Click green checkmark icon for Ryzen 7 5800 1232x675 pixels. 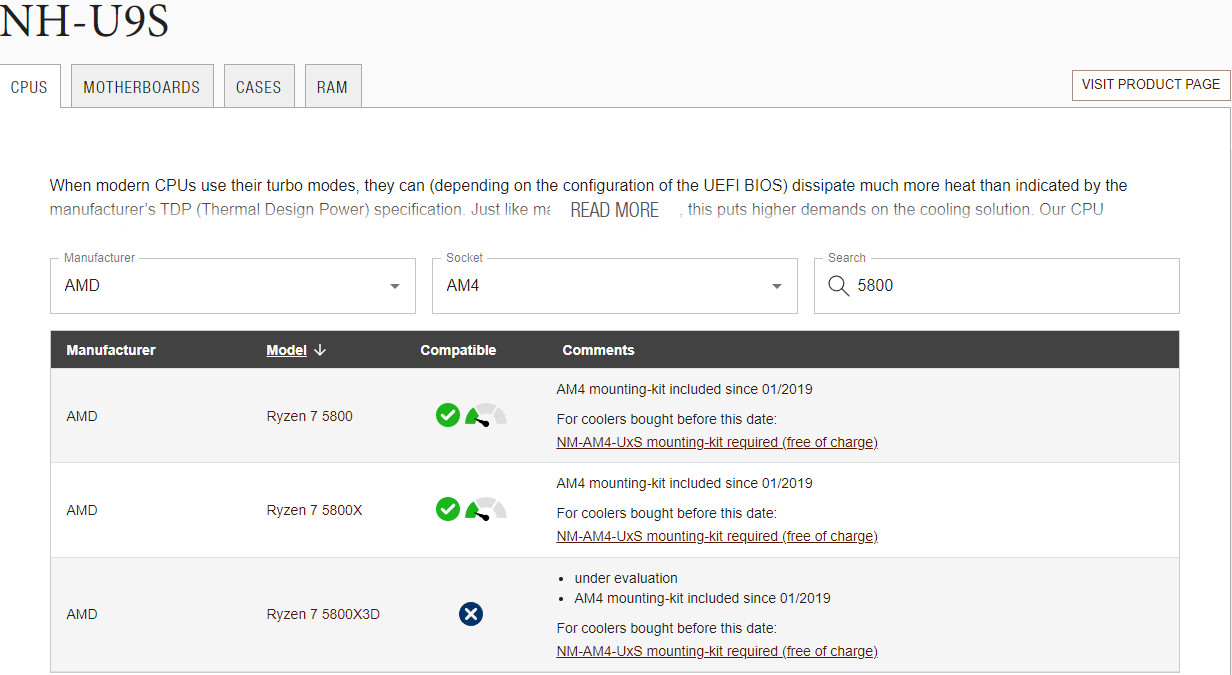click(x=448, y=415)
